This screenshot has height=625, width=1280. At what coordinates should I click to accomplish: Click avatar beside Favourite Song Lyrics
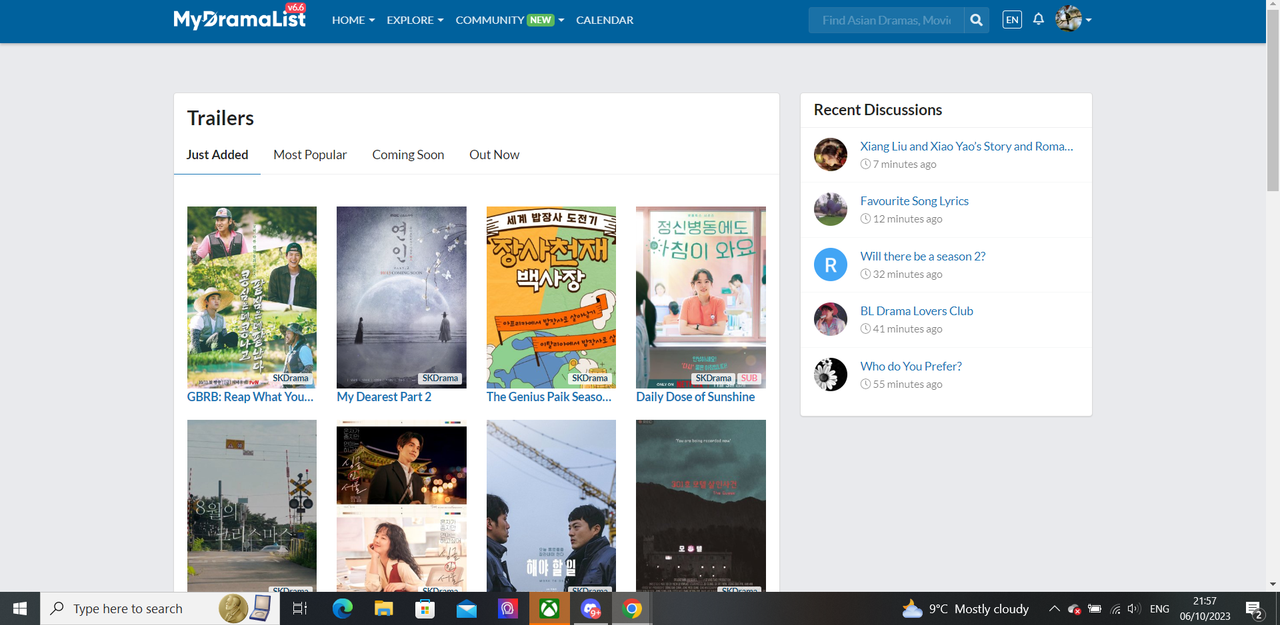click(x=830, y=210)
